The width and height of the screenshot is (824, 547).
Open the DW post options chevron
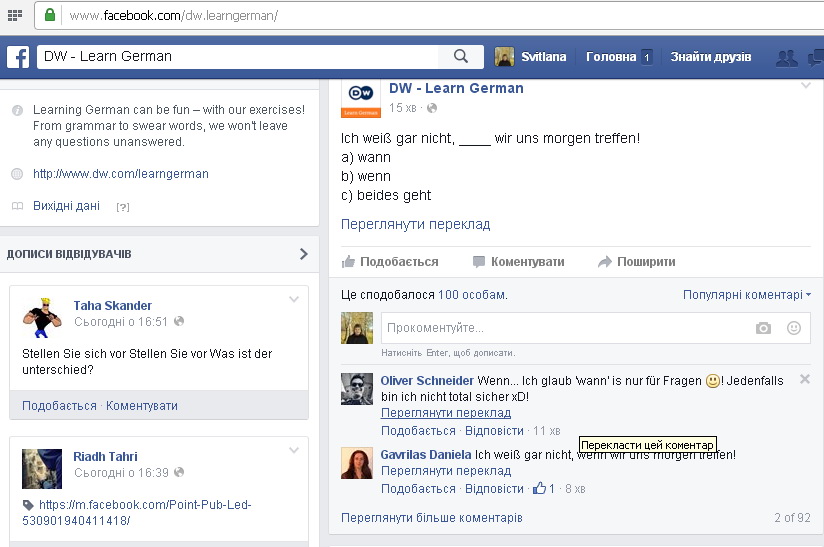click(x=806, y=85)
